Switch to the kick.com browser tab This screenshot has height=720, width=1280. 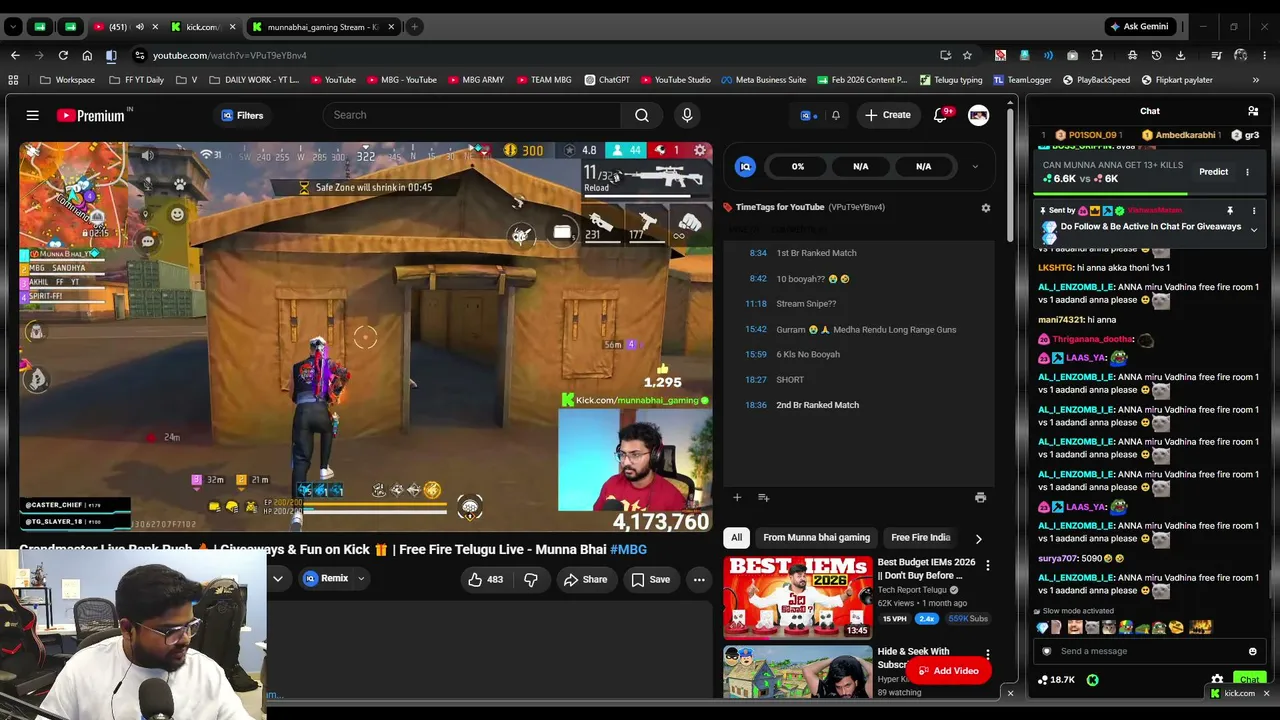pos(201,27)
